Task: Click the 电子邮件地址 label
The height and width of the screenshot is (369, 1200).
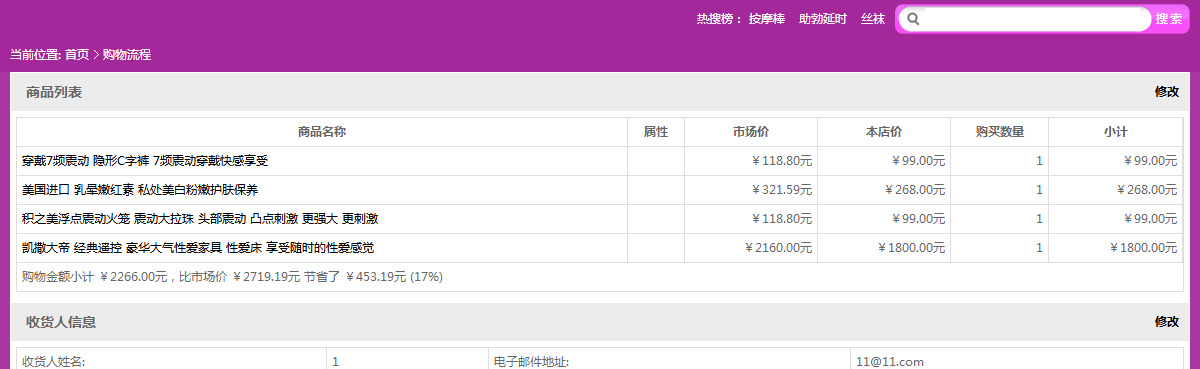Action: click(x=531, y=361)
